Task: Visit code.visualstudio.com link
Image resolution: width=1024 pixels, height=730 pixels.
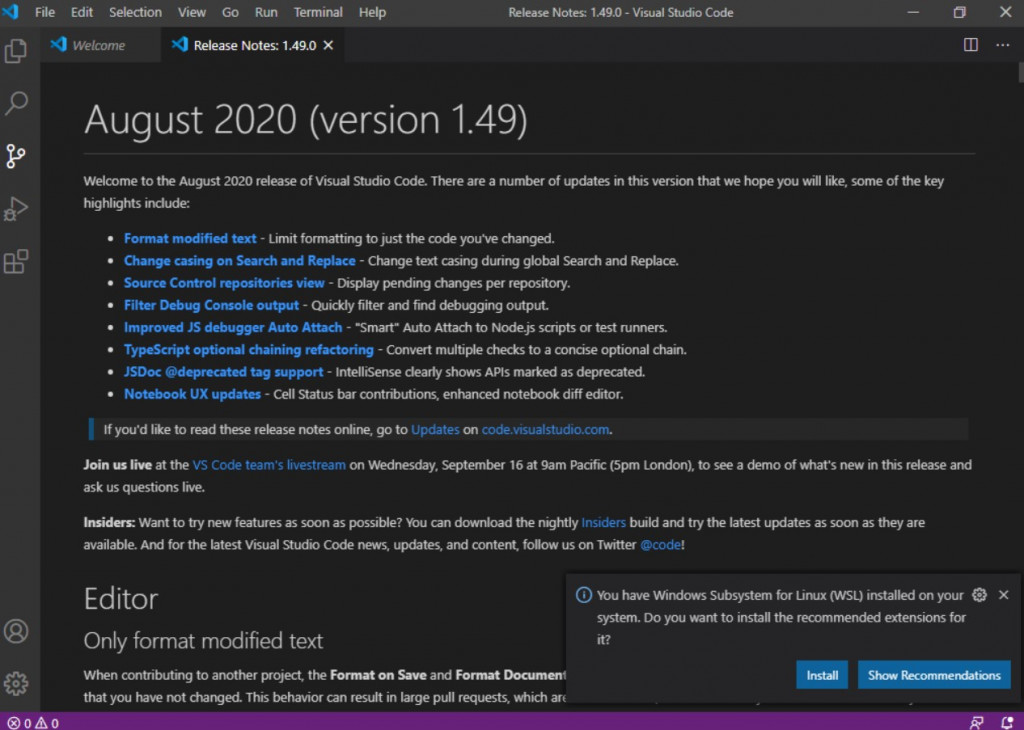Action: point(545,430)
